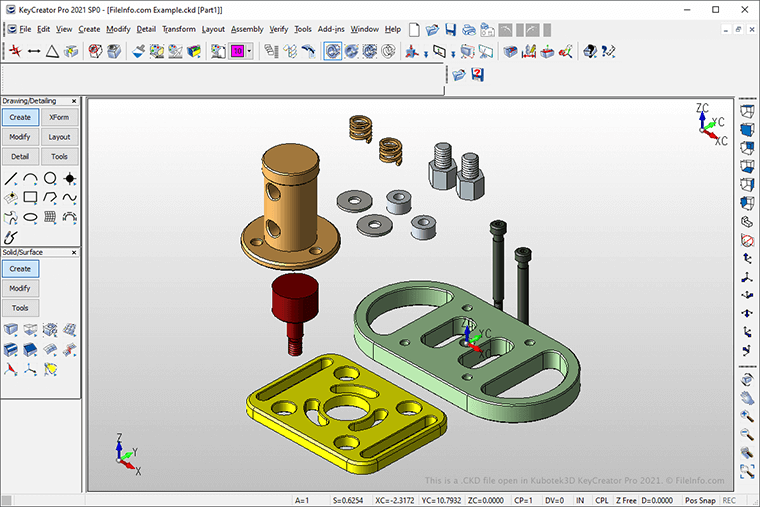This screenshot has width=760, height=507.
Task: Click the DV=0 status field
Action: [554, 500]
